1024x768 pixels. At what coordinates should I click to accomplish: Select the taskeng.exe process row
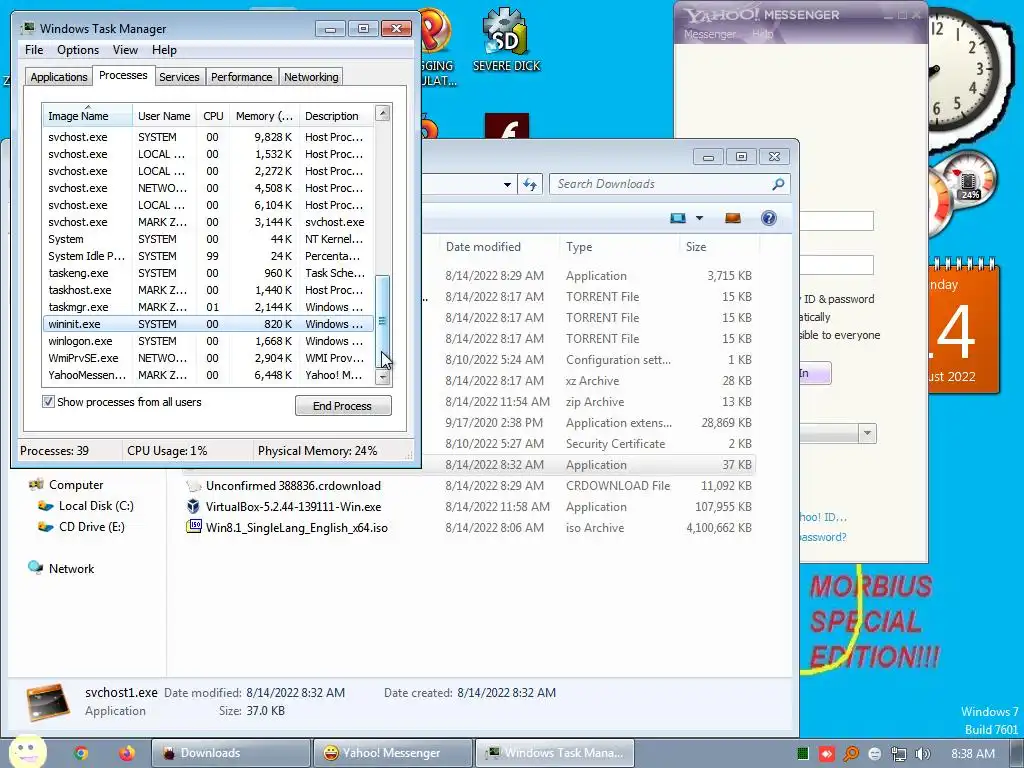208,273
